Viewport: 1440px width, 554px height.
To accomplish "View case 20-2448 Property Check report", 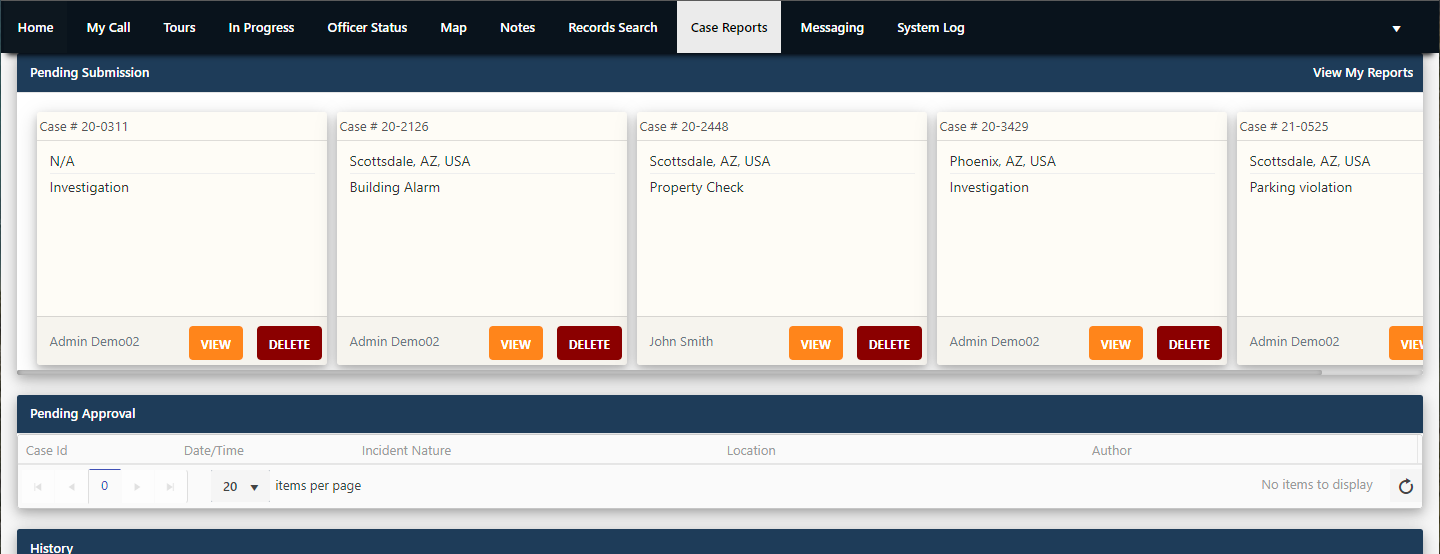I will point(816,343).
